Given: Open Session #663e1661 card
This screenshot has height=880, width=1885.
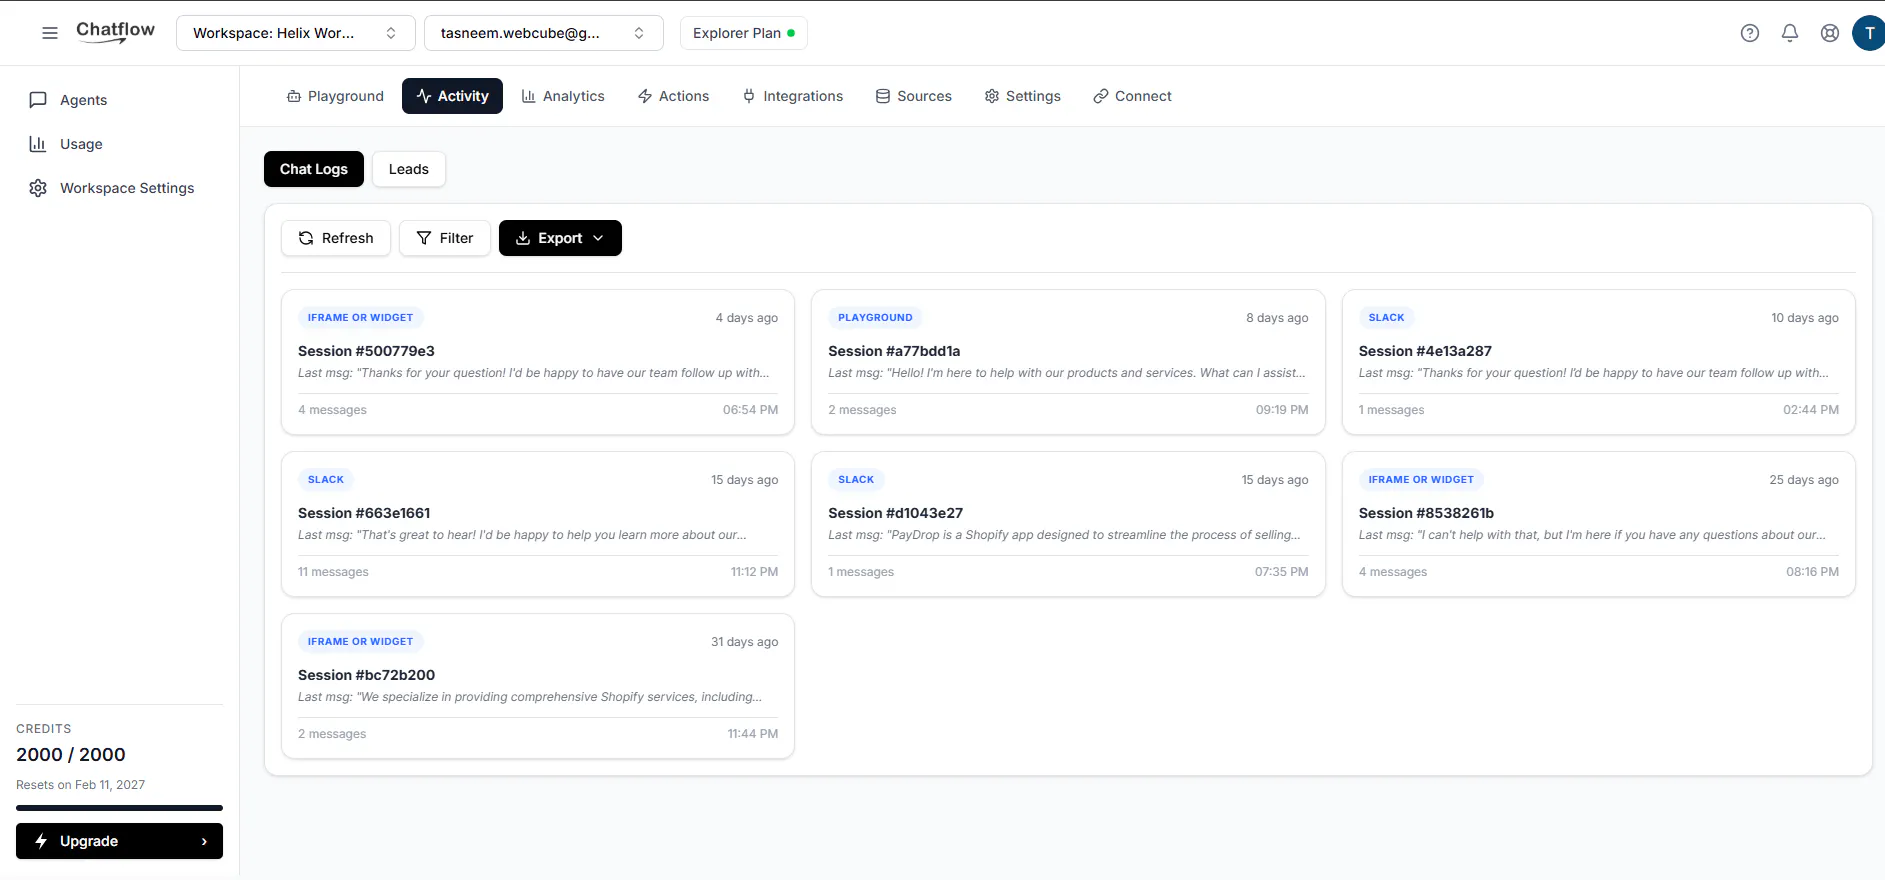Looking at the screenshot, I should tap(538, 524).
